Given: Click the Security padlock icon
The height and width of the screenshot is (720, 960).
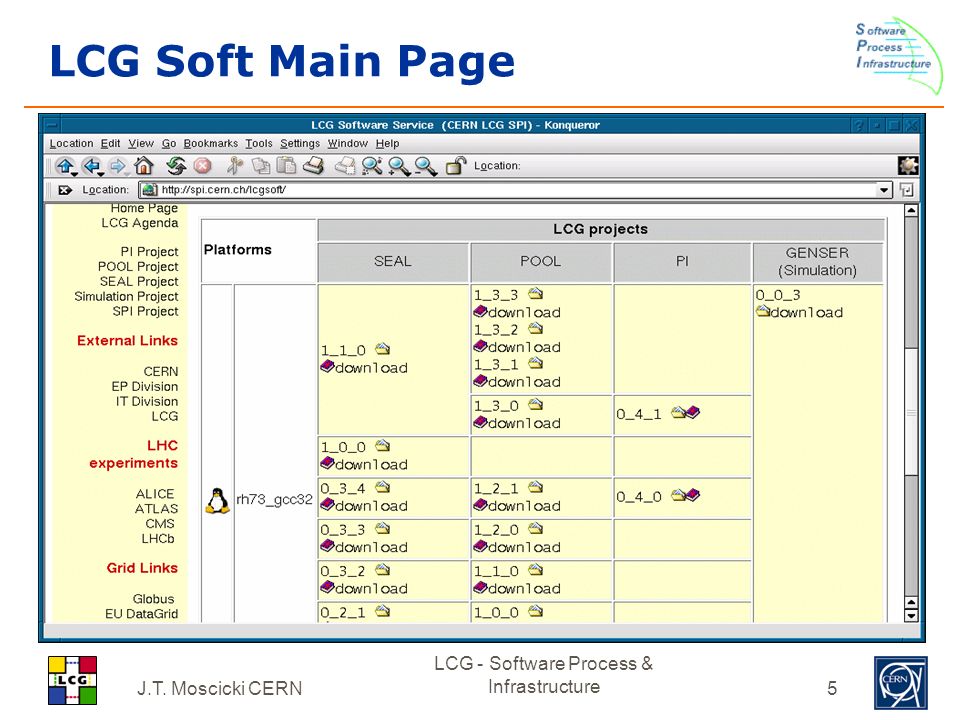Looking at the screenshot, I should point(456,165).
